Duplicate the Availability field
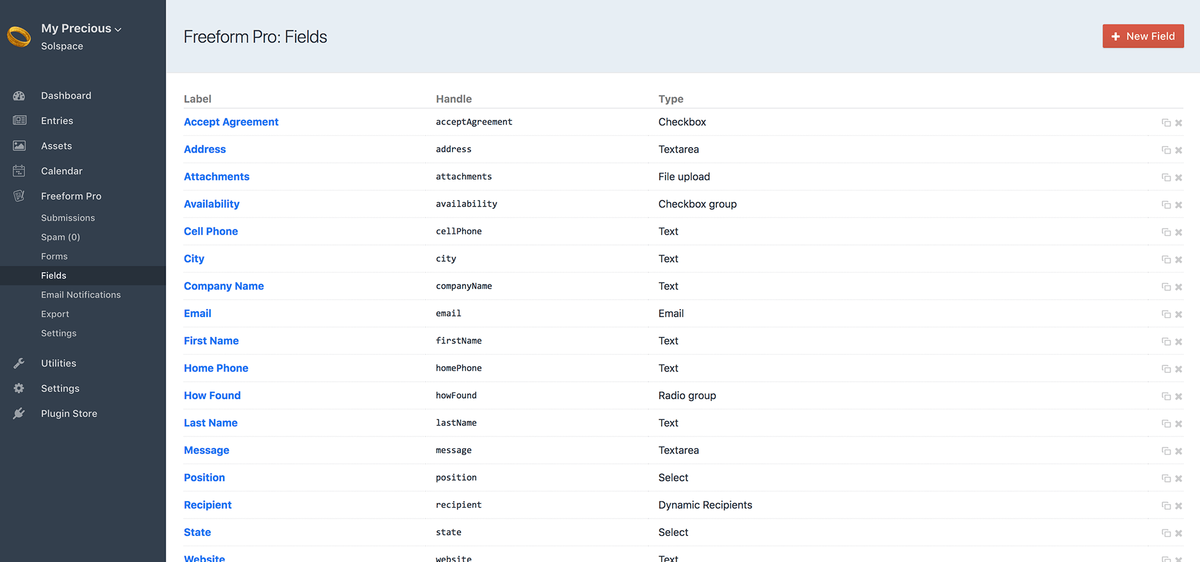Viewport: 1200px width, 562px height. click(x=1166, y=205)
